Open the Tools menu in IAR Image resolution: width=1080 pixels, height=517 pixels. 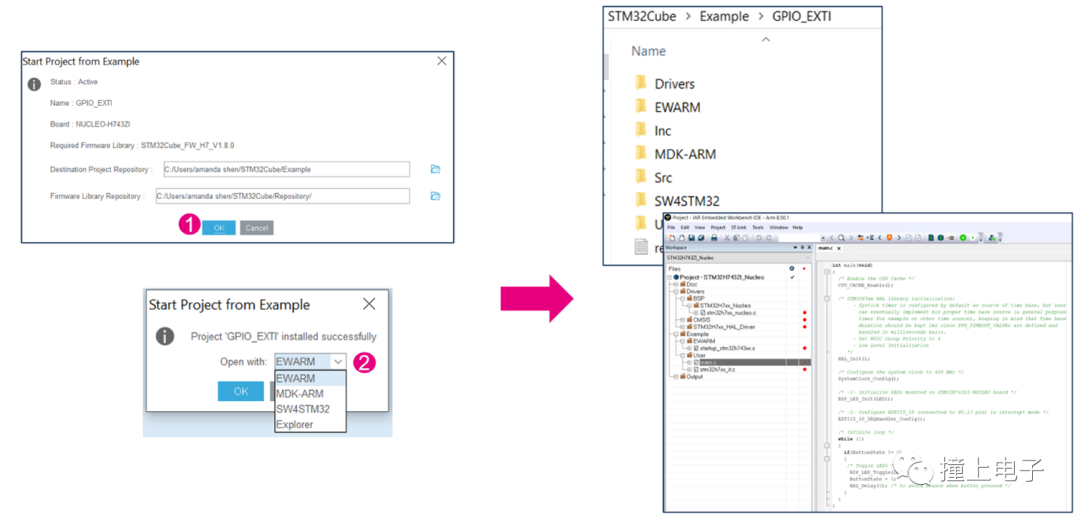click(x=758, y=227)
